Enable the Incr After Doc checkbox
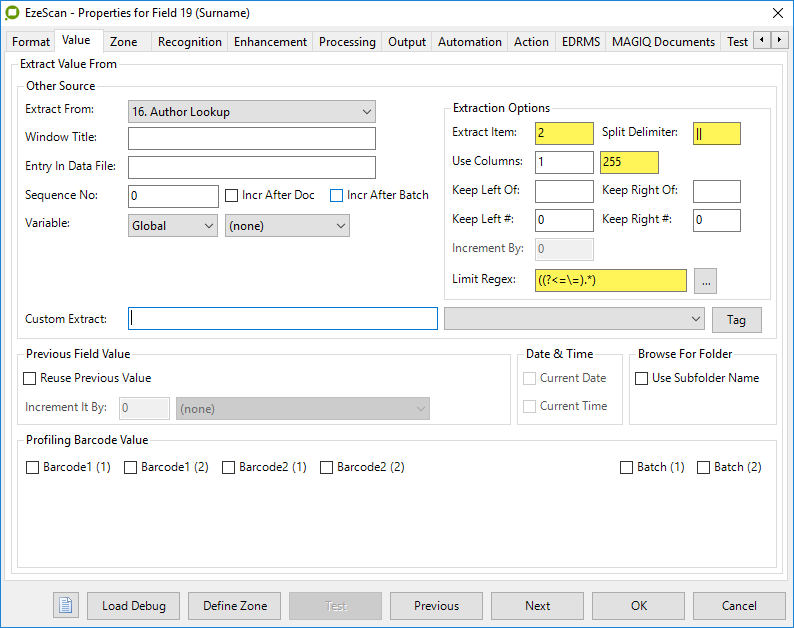This screenshot has width=794, height=628. [232, 195]
